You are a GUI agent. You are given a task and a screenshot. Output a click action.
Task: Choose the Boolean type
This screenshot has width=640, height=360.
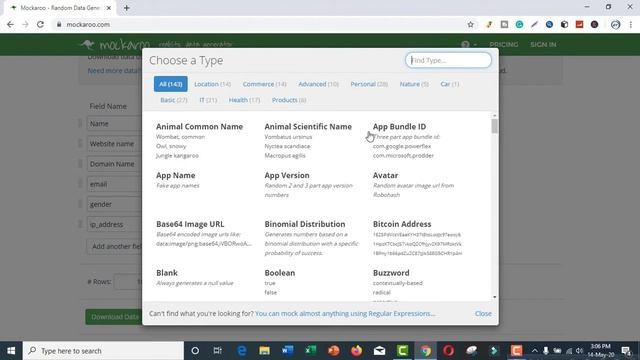(280, 273)
